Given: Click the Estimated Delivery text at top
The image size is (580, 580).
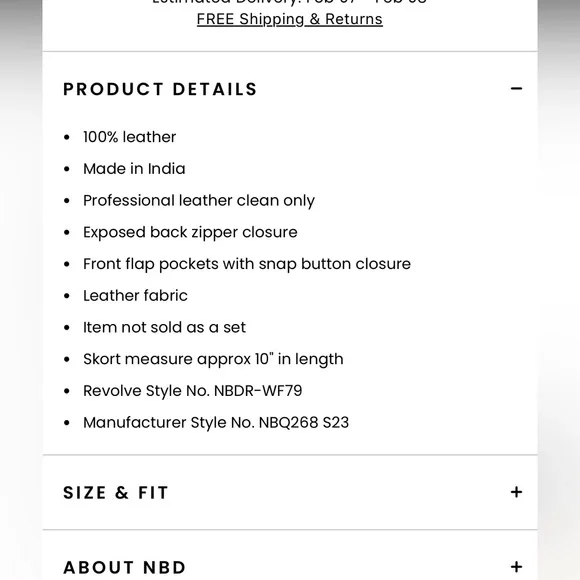Looking at the screenshot, I should (x=290, y=2).
